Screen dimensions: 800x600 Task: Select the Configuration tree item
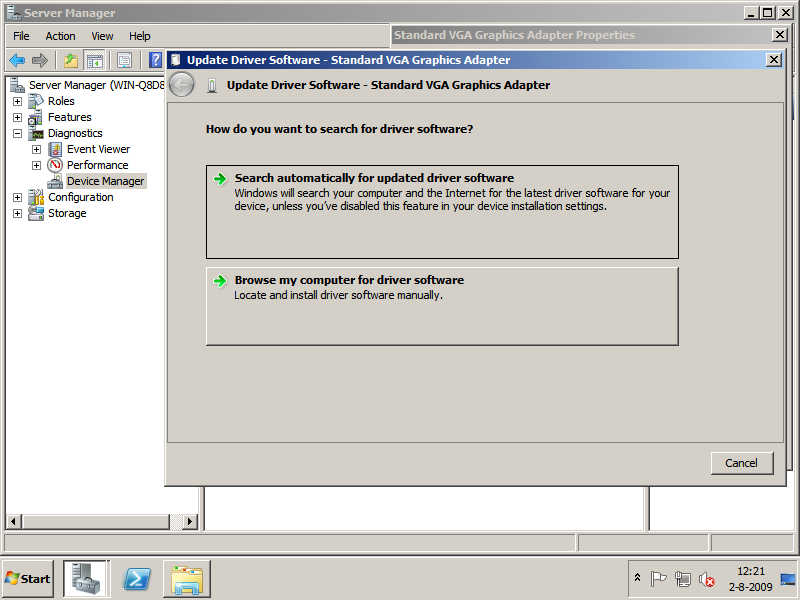81,197
